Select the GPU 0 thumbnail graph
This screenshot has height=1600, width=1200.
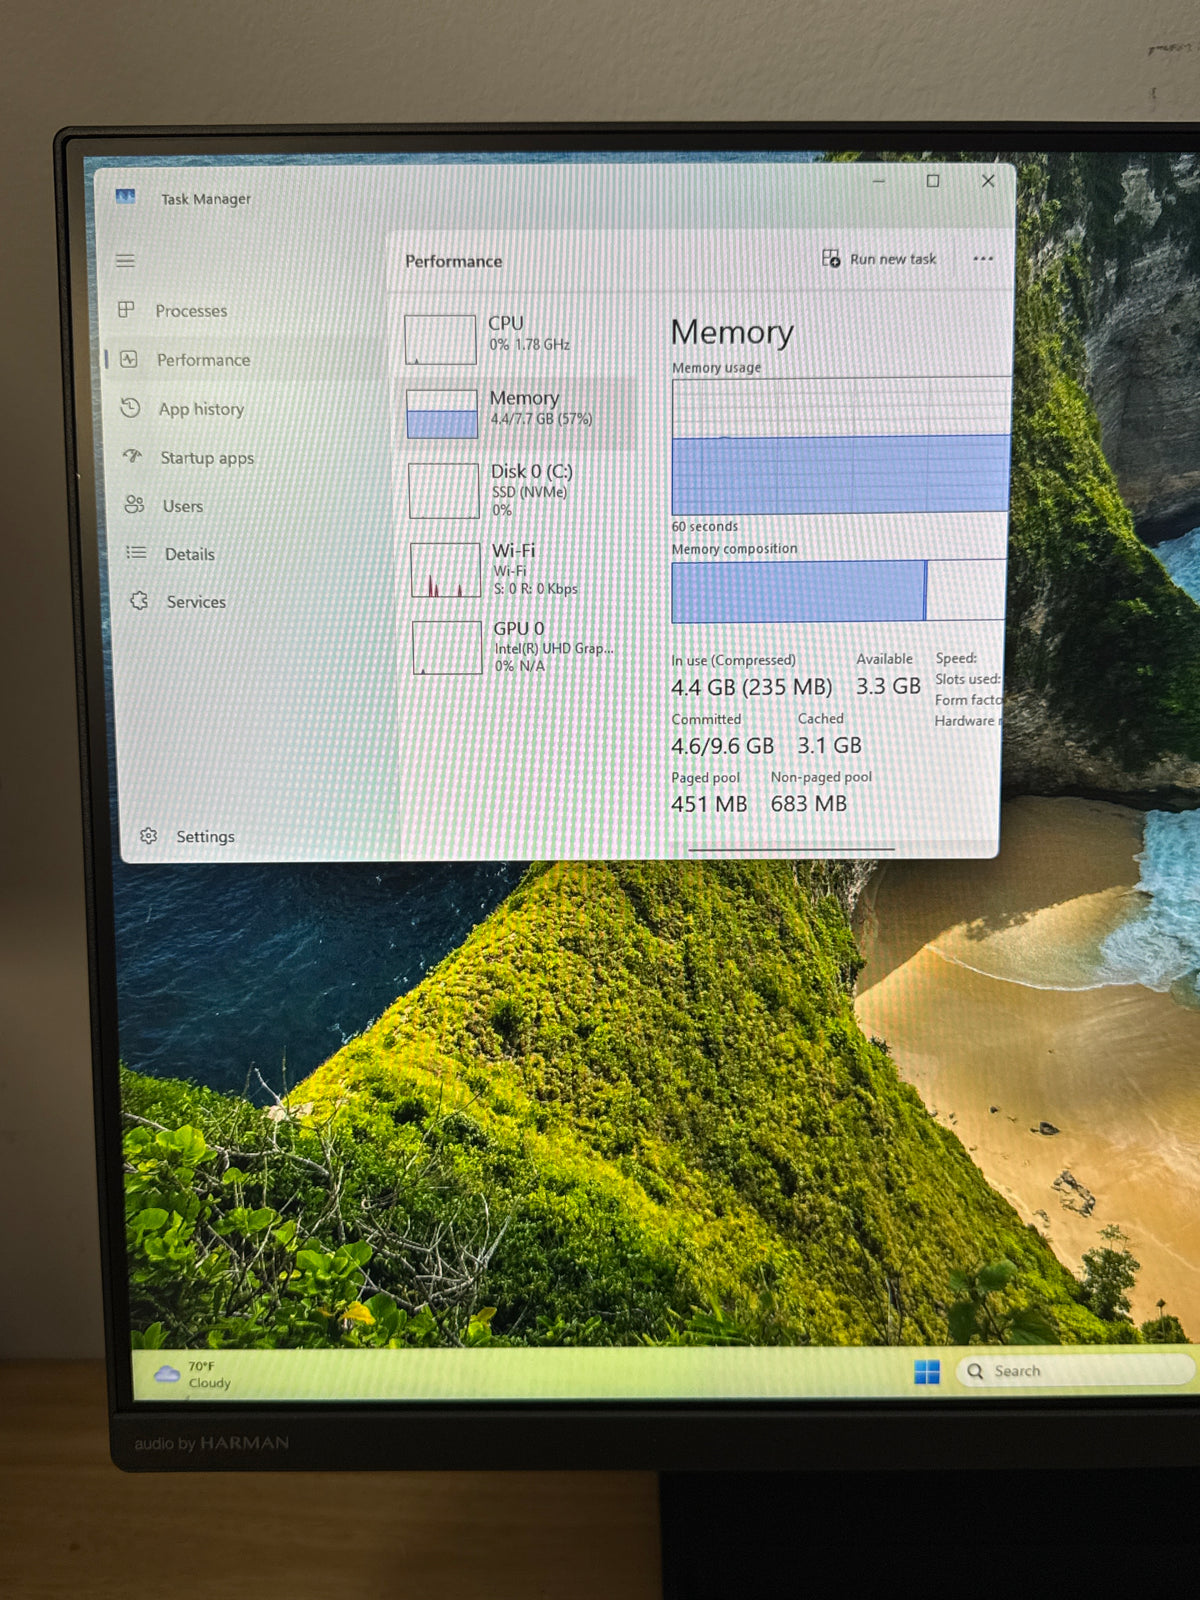coord(447,647)
